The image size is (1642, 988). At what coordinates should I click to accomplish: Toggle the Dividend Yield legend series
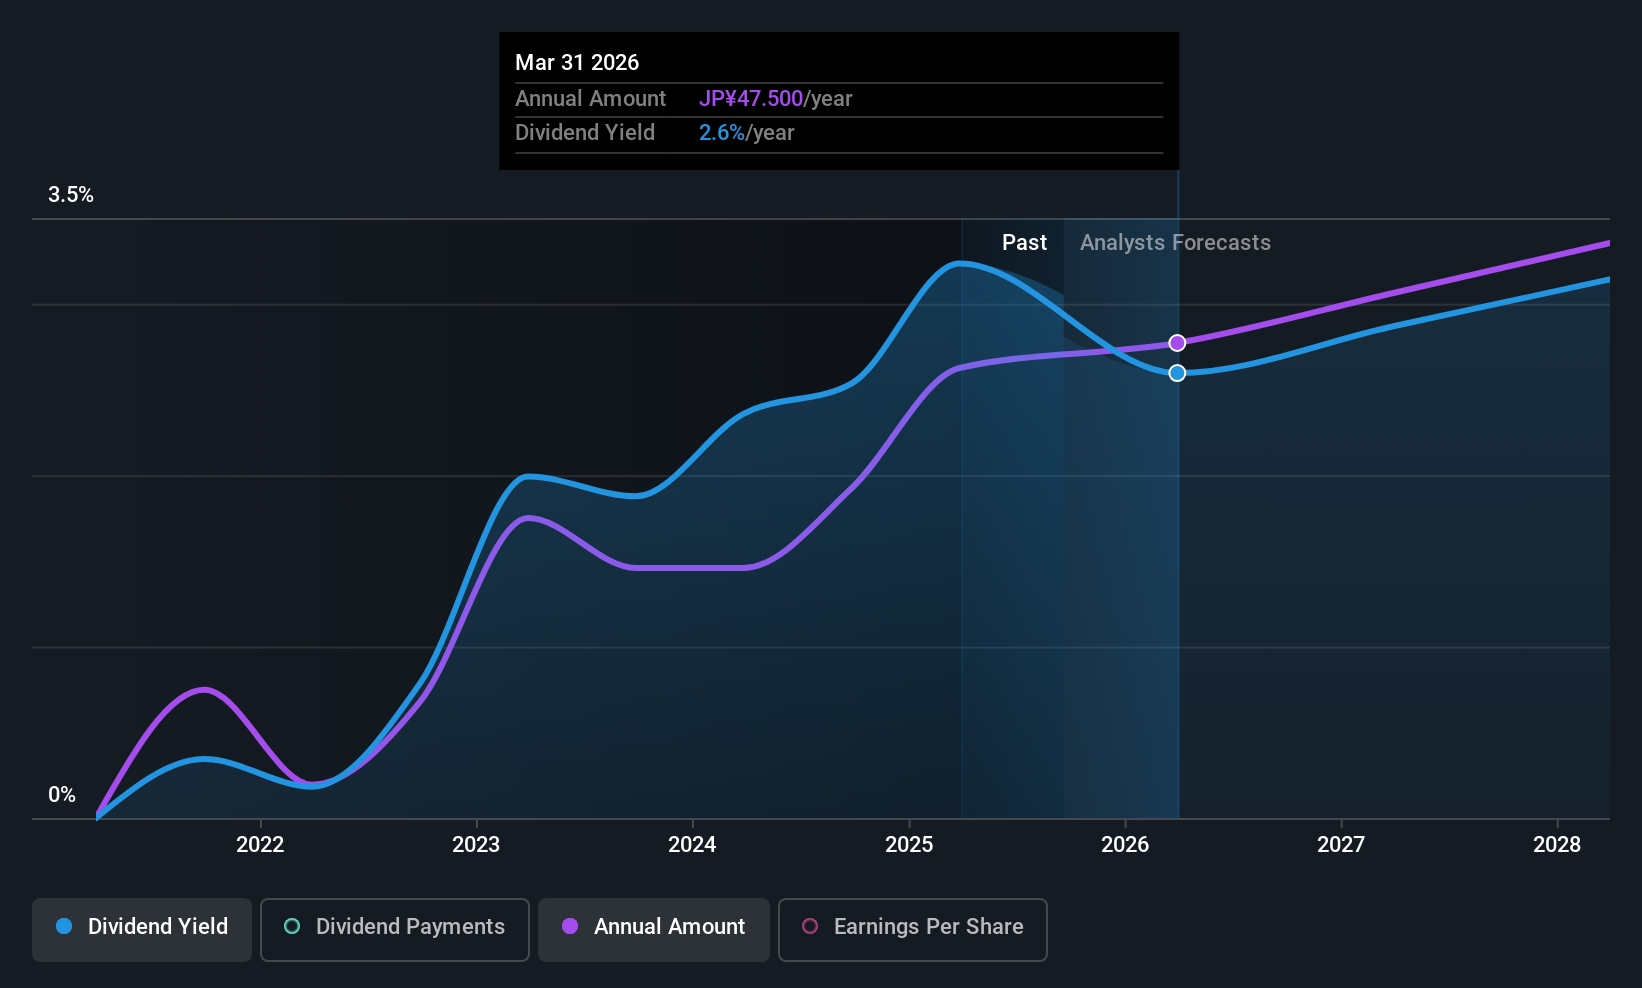tap(142, 929)
